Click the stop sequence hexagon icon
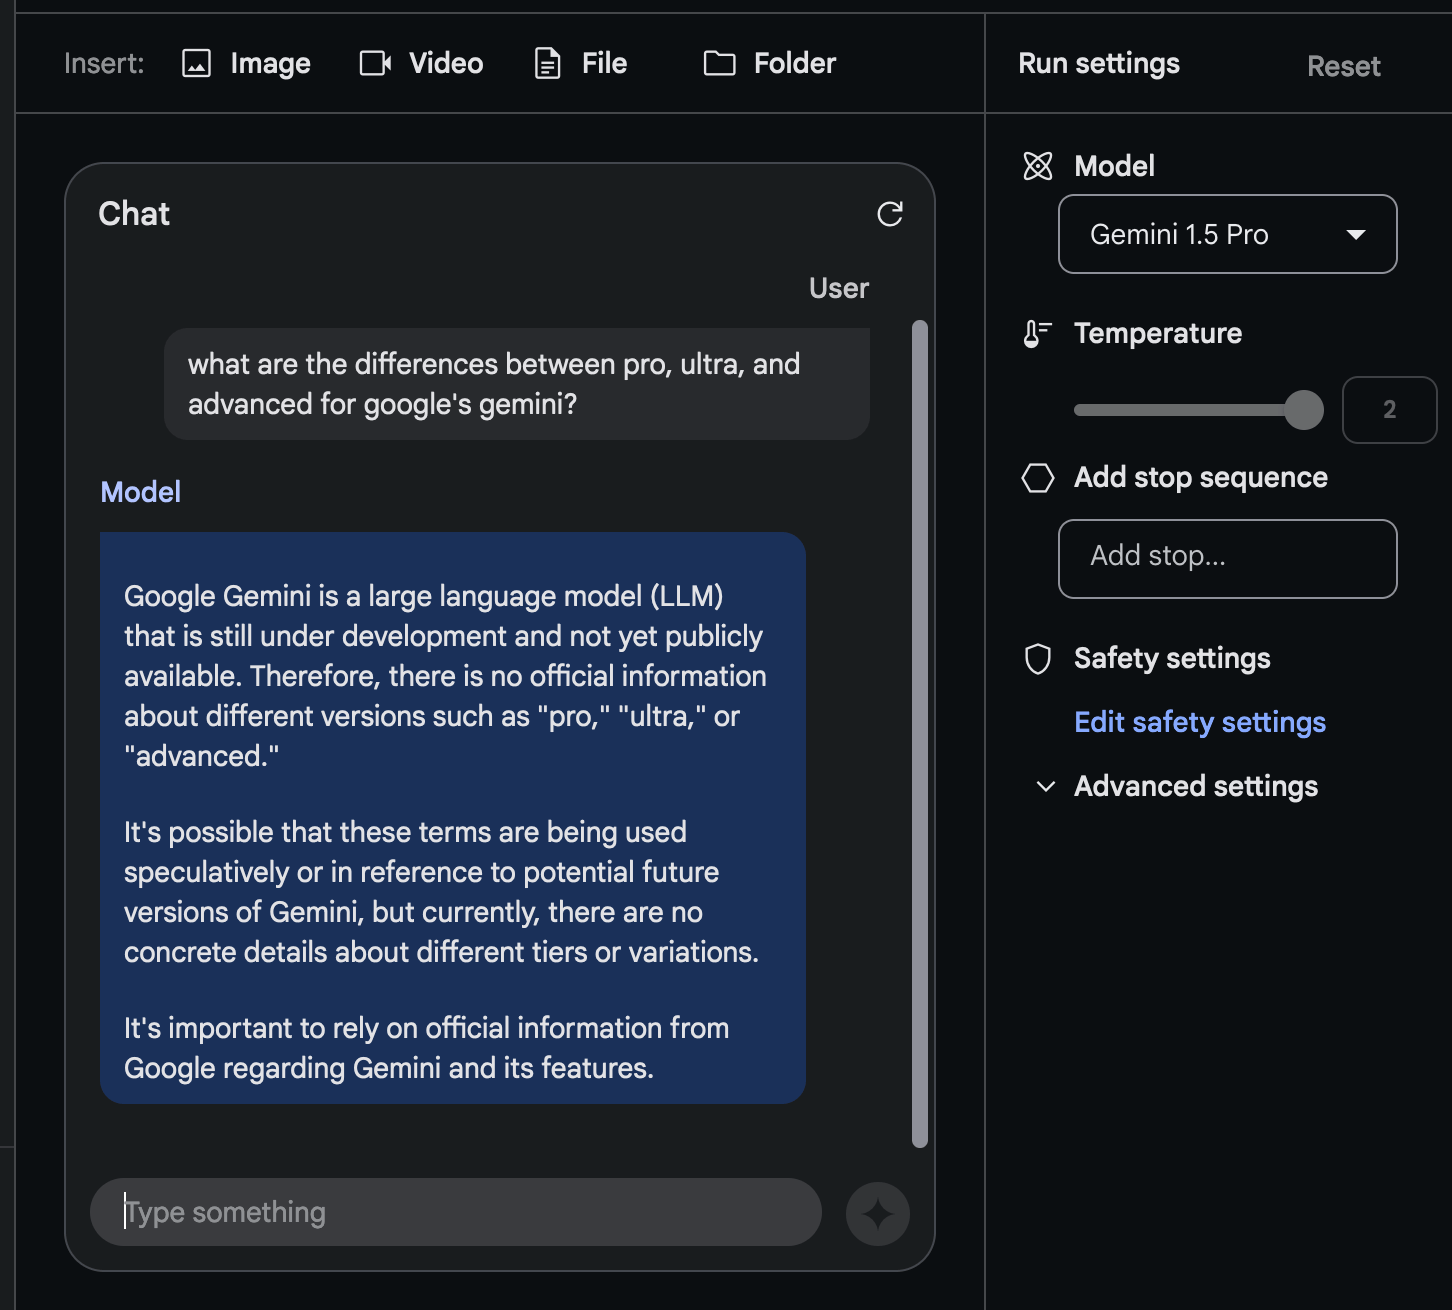Image resolution: width=1452 pixels, height=1310 pixels. [x=1038, y=478]
